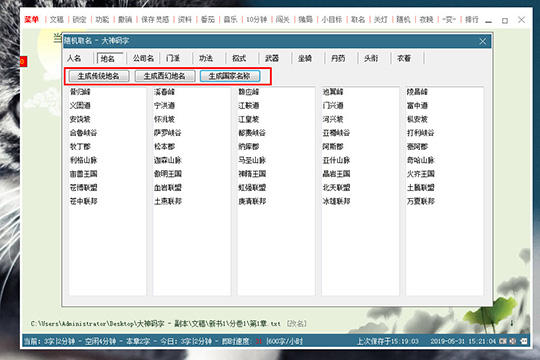Click 撤销 to undo
540x360 pixels.
(x=125, y=20)
